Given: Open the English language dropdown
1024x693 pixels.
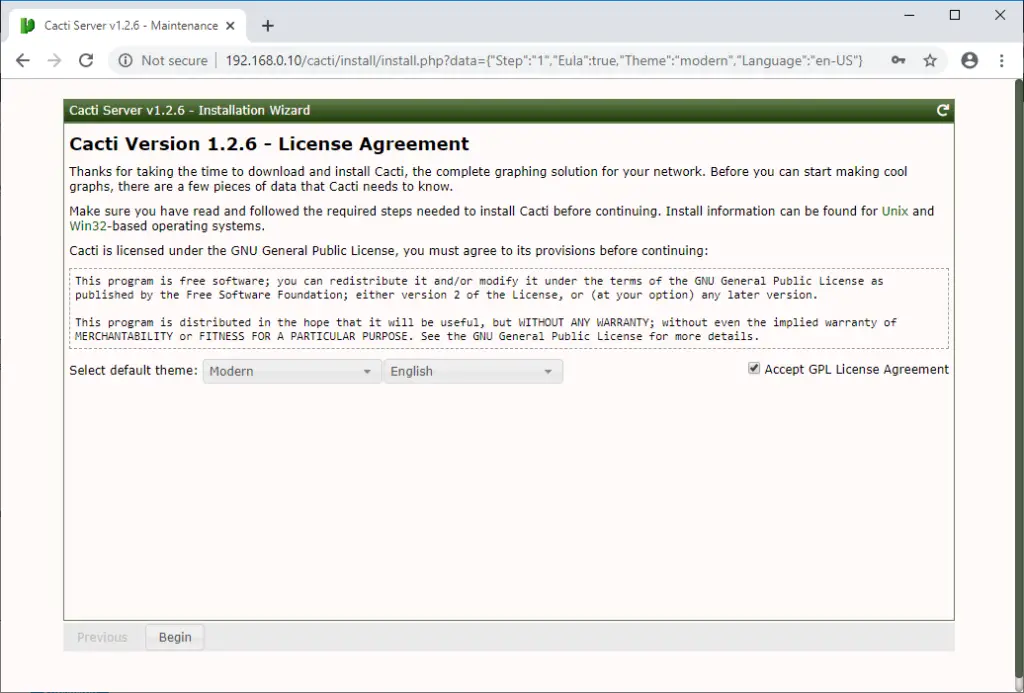Looking at the screenshot, I should tap(470, 371).
